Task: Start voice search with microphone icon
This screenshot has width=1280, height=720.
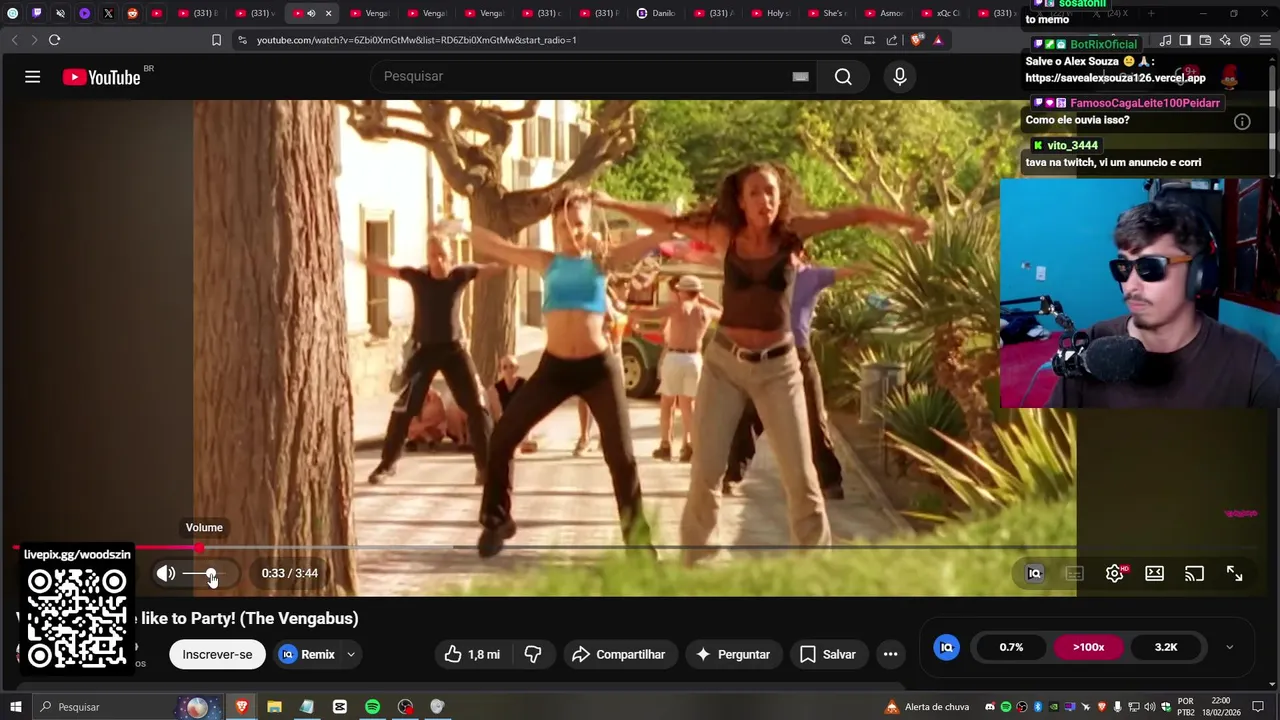Action: (x=900, y=77)
